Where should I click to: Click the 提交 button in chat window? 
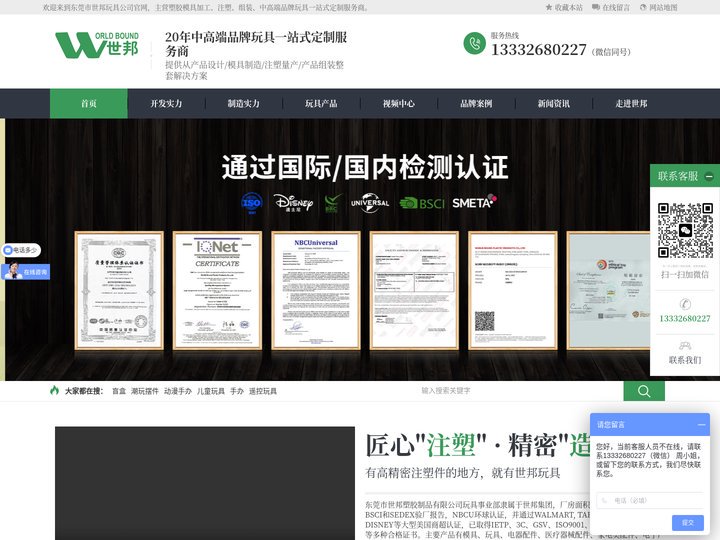pos(687,523)
